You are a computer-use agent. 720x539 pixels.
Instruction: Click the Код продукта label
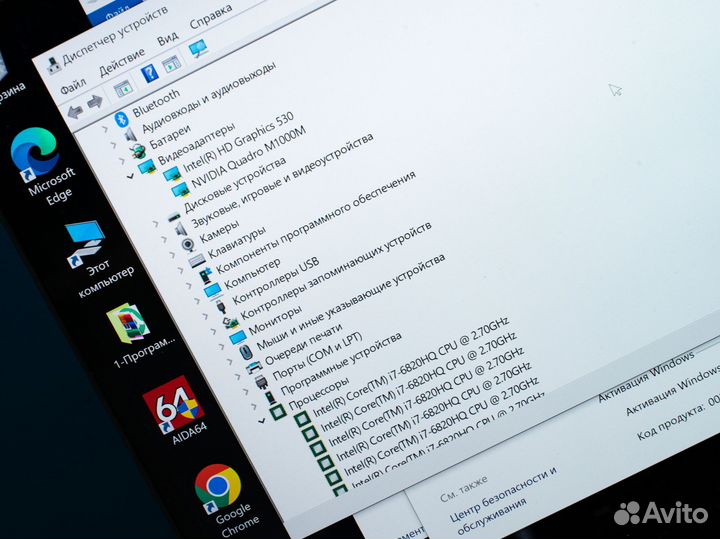[x=671, y=421]
